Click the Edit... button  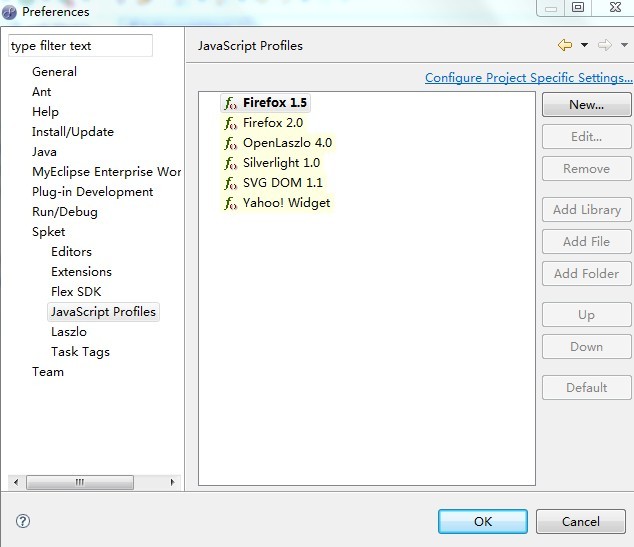(x=586, y=137)
